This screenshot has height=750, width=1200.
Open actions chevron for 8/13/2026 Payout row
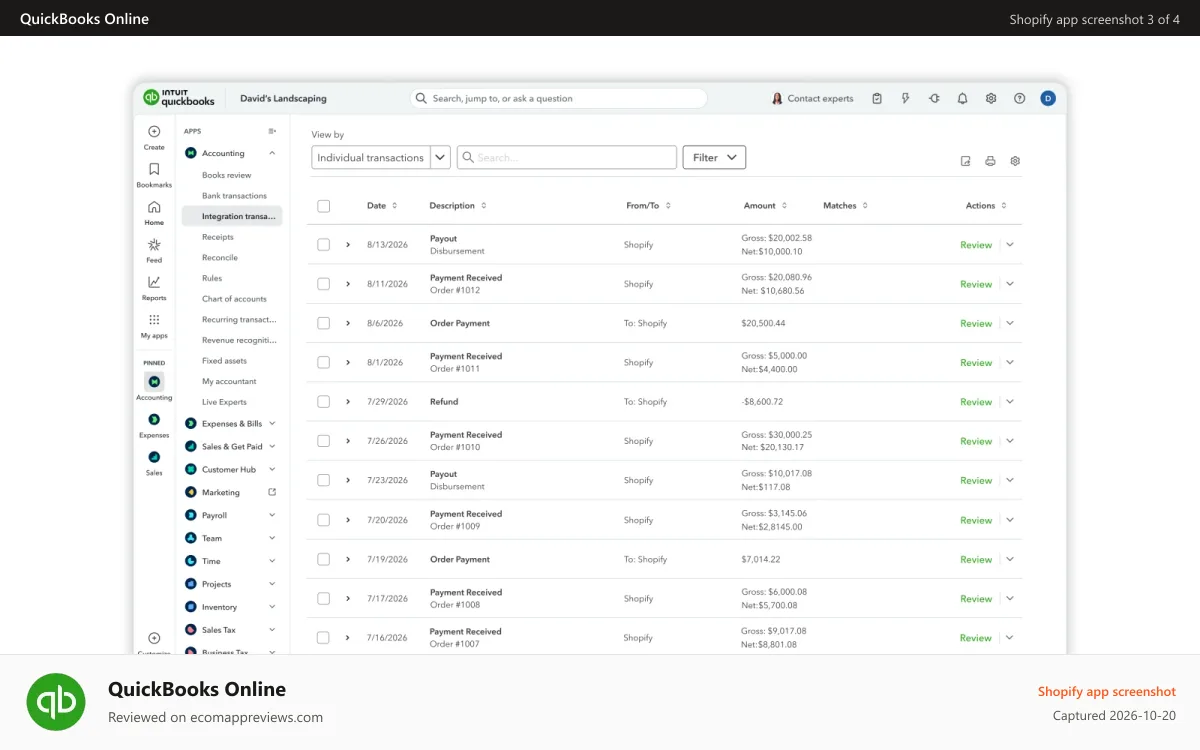pos(1010,245)
